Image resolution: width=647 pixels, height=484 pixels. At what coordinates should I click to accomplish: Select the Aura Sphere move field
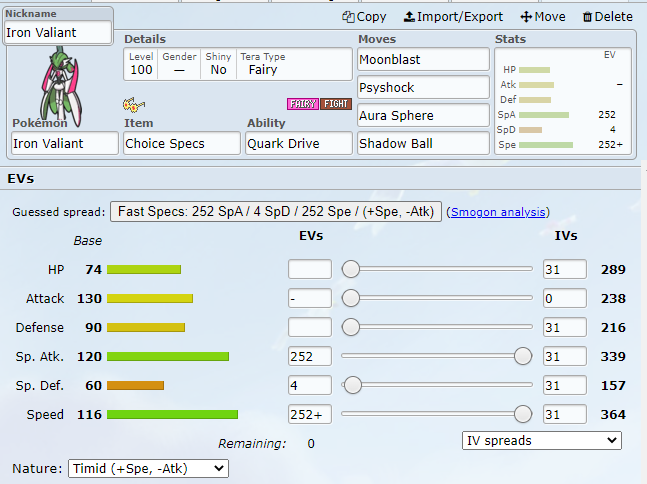click(423, 116)
